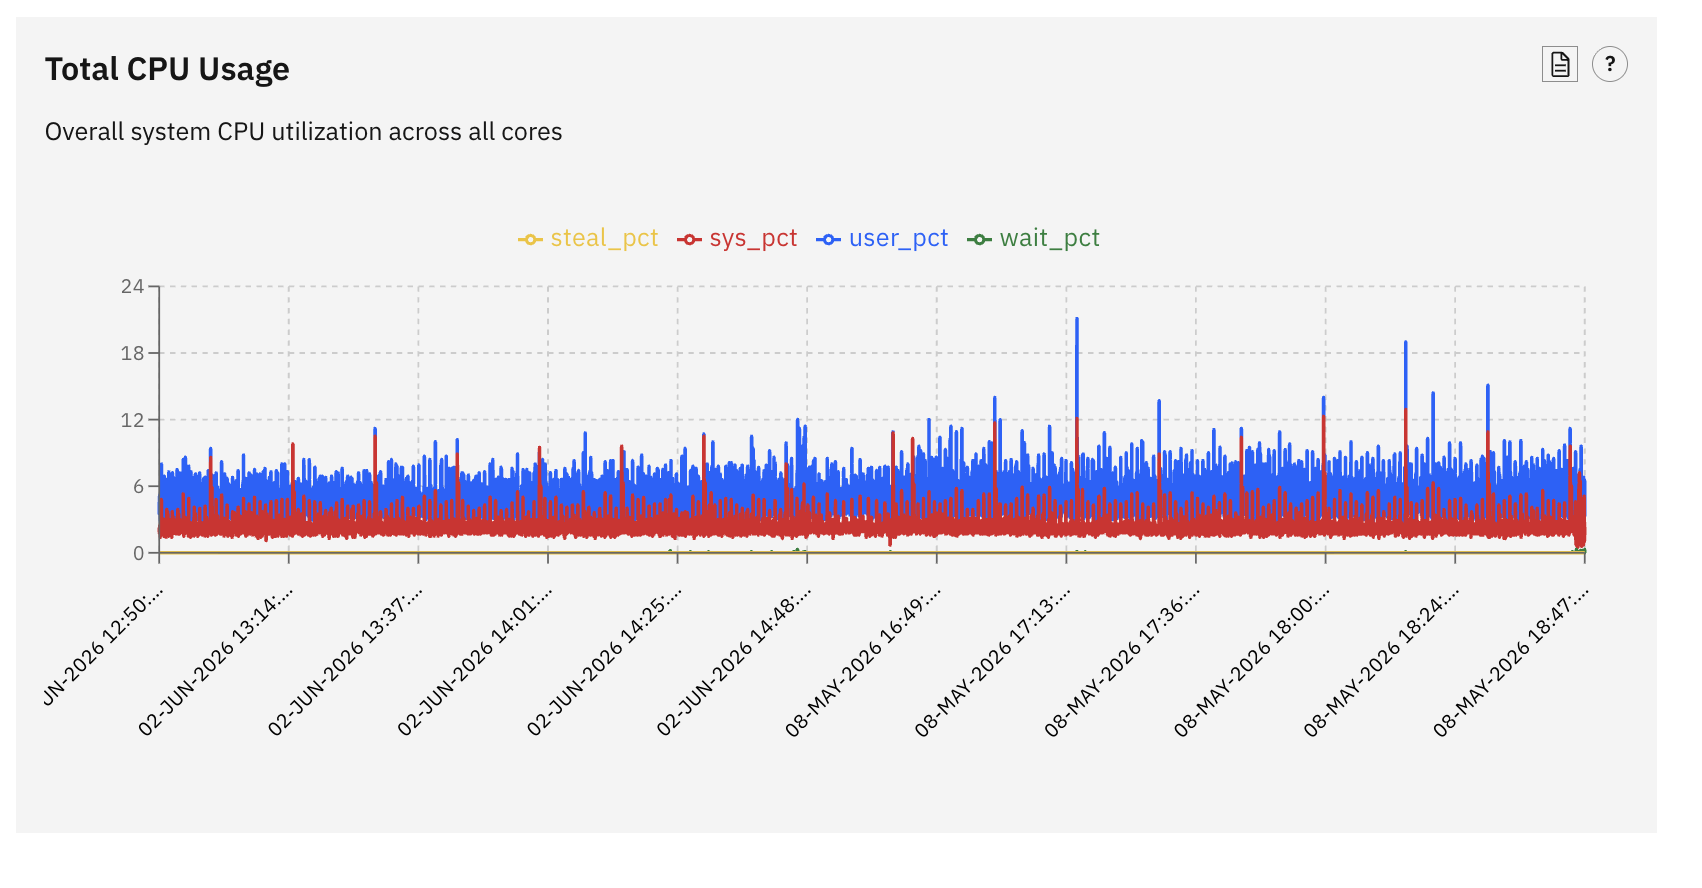Click the x-axis label 02-JUN-2026 14:25
This screenshot has width=1702, height=888.
coord(604,661)
